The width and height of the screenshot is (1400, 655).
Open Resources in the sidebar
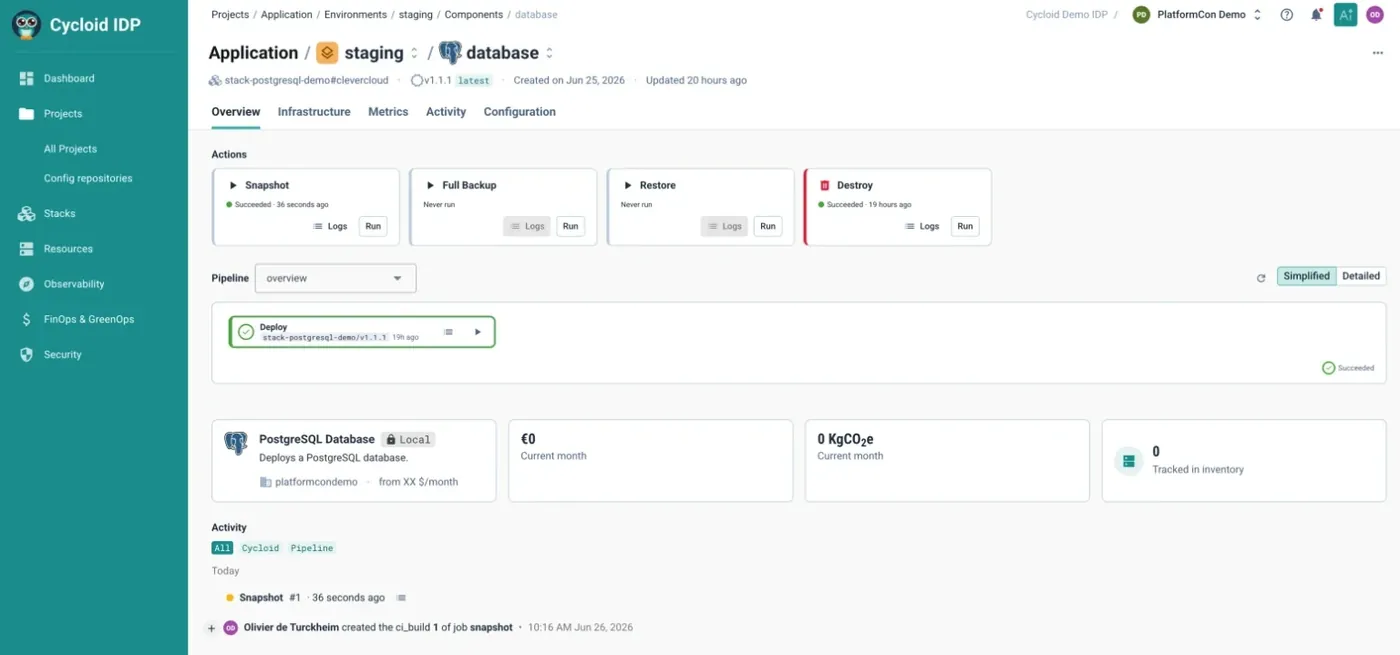coord(68,249)
